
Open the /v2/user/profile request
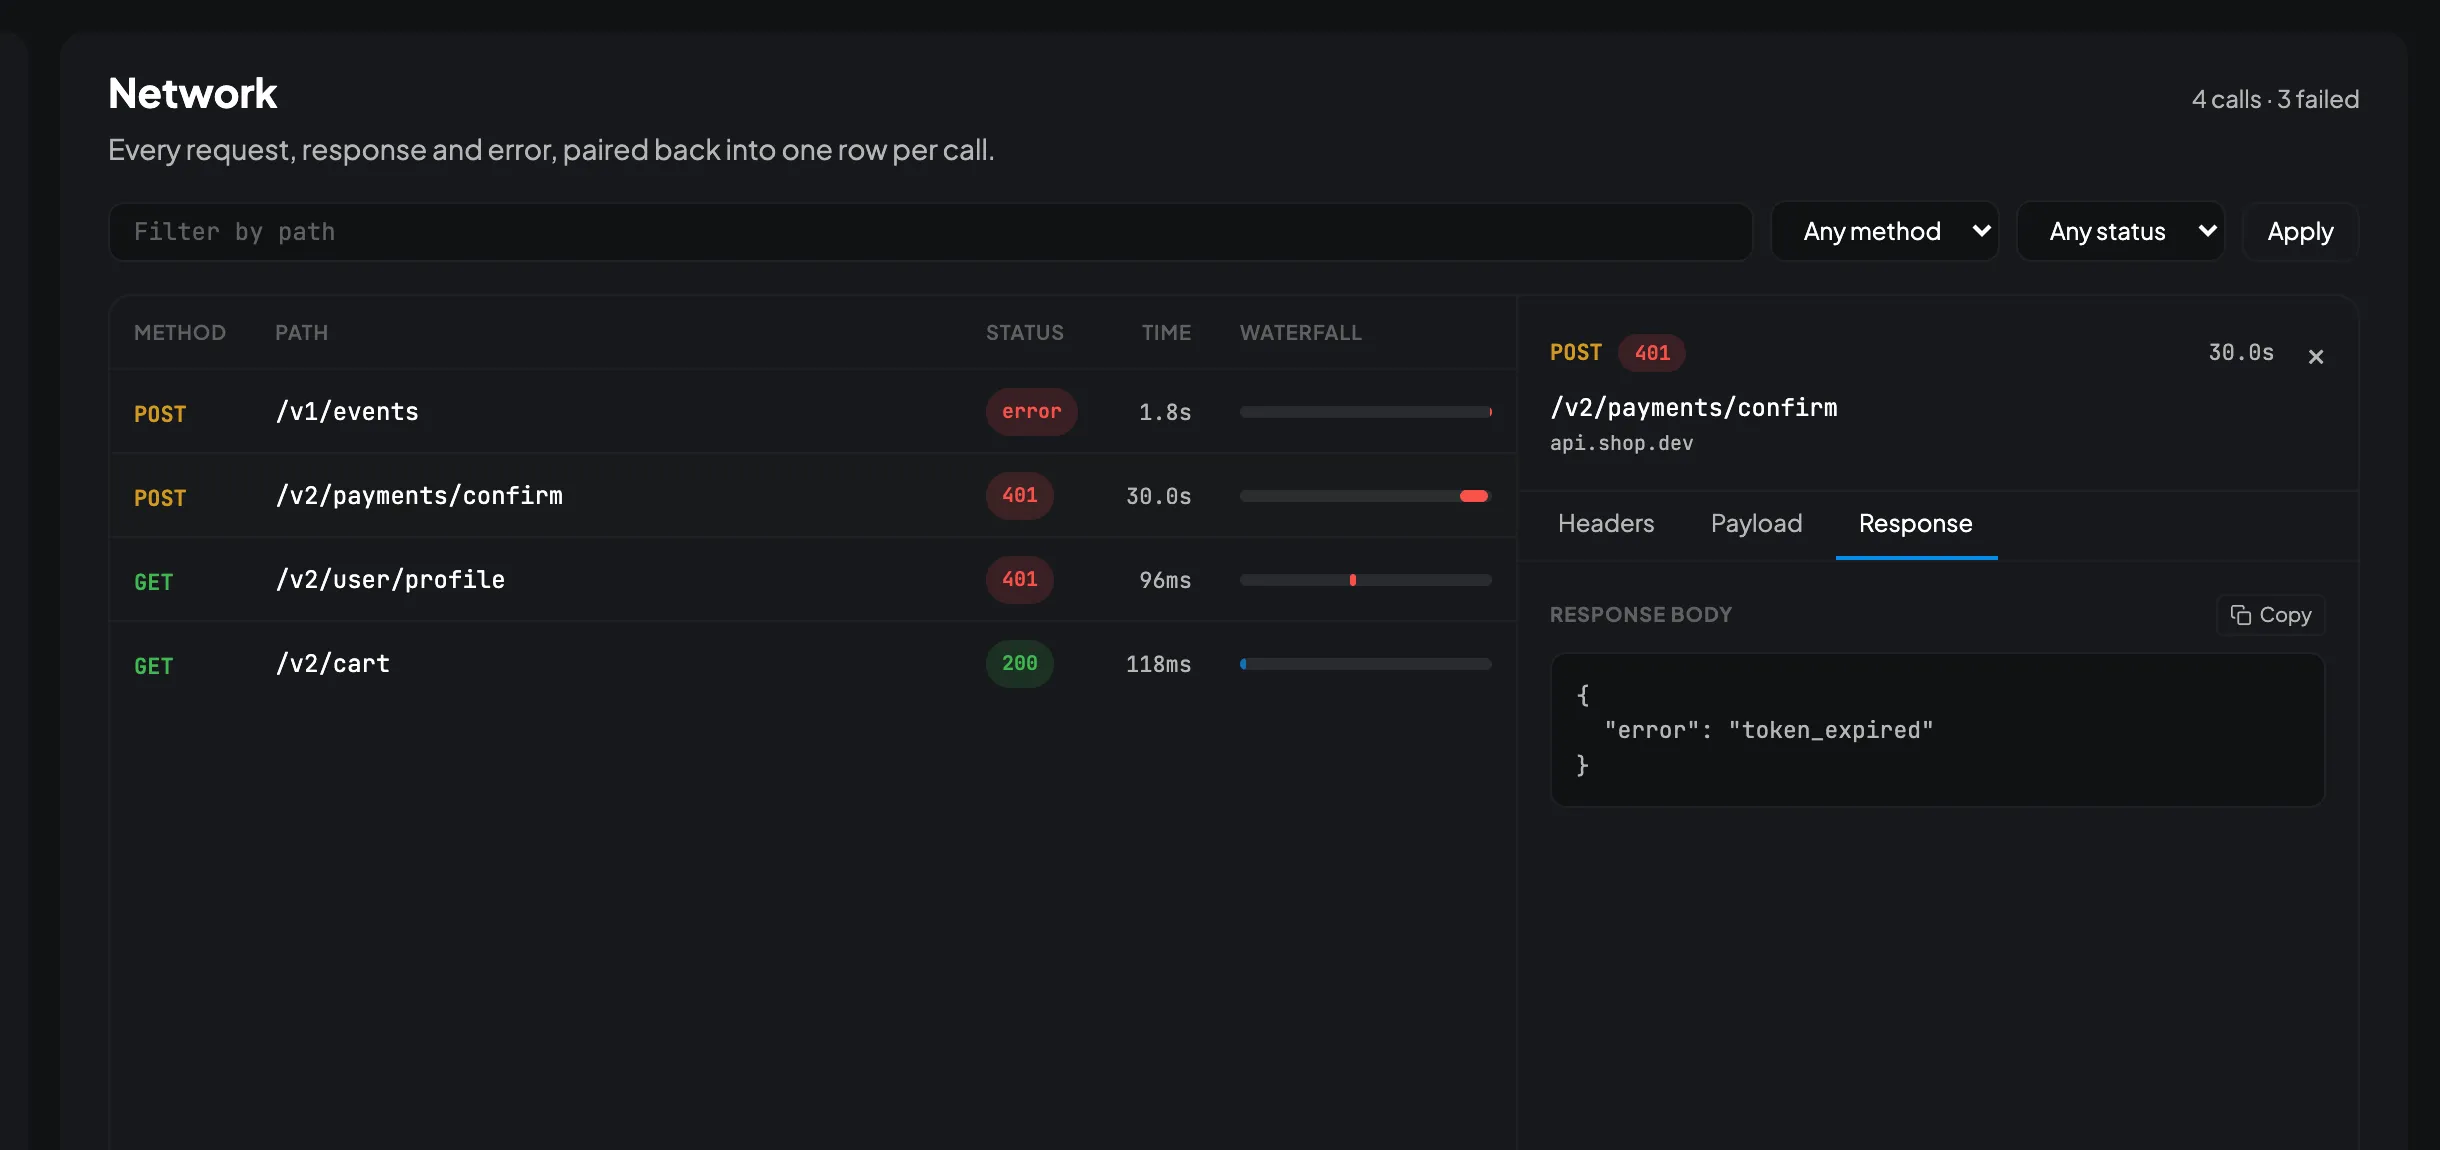pyautogui.click(x=813, y=580)
